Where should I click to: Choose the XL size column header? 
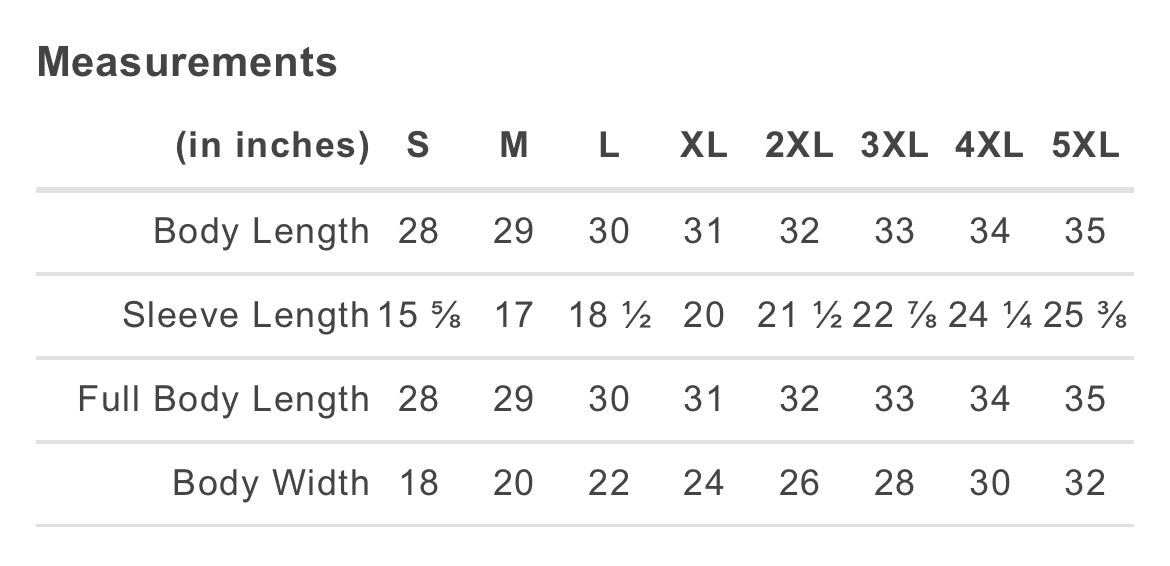pyautogui.click(x=703, y=146)
